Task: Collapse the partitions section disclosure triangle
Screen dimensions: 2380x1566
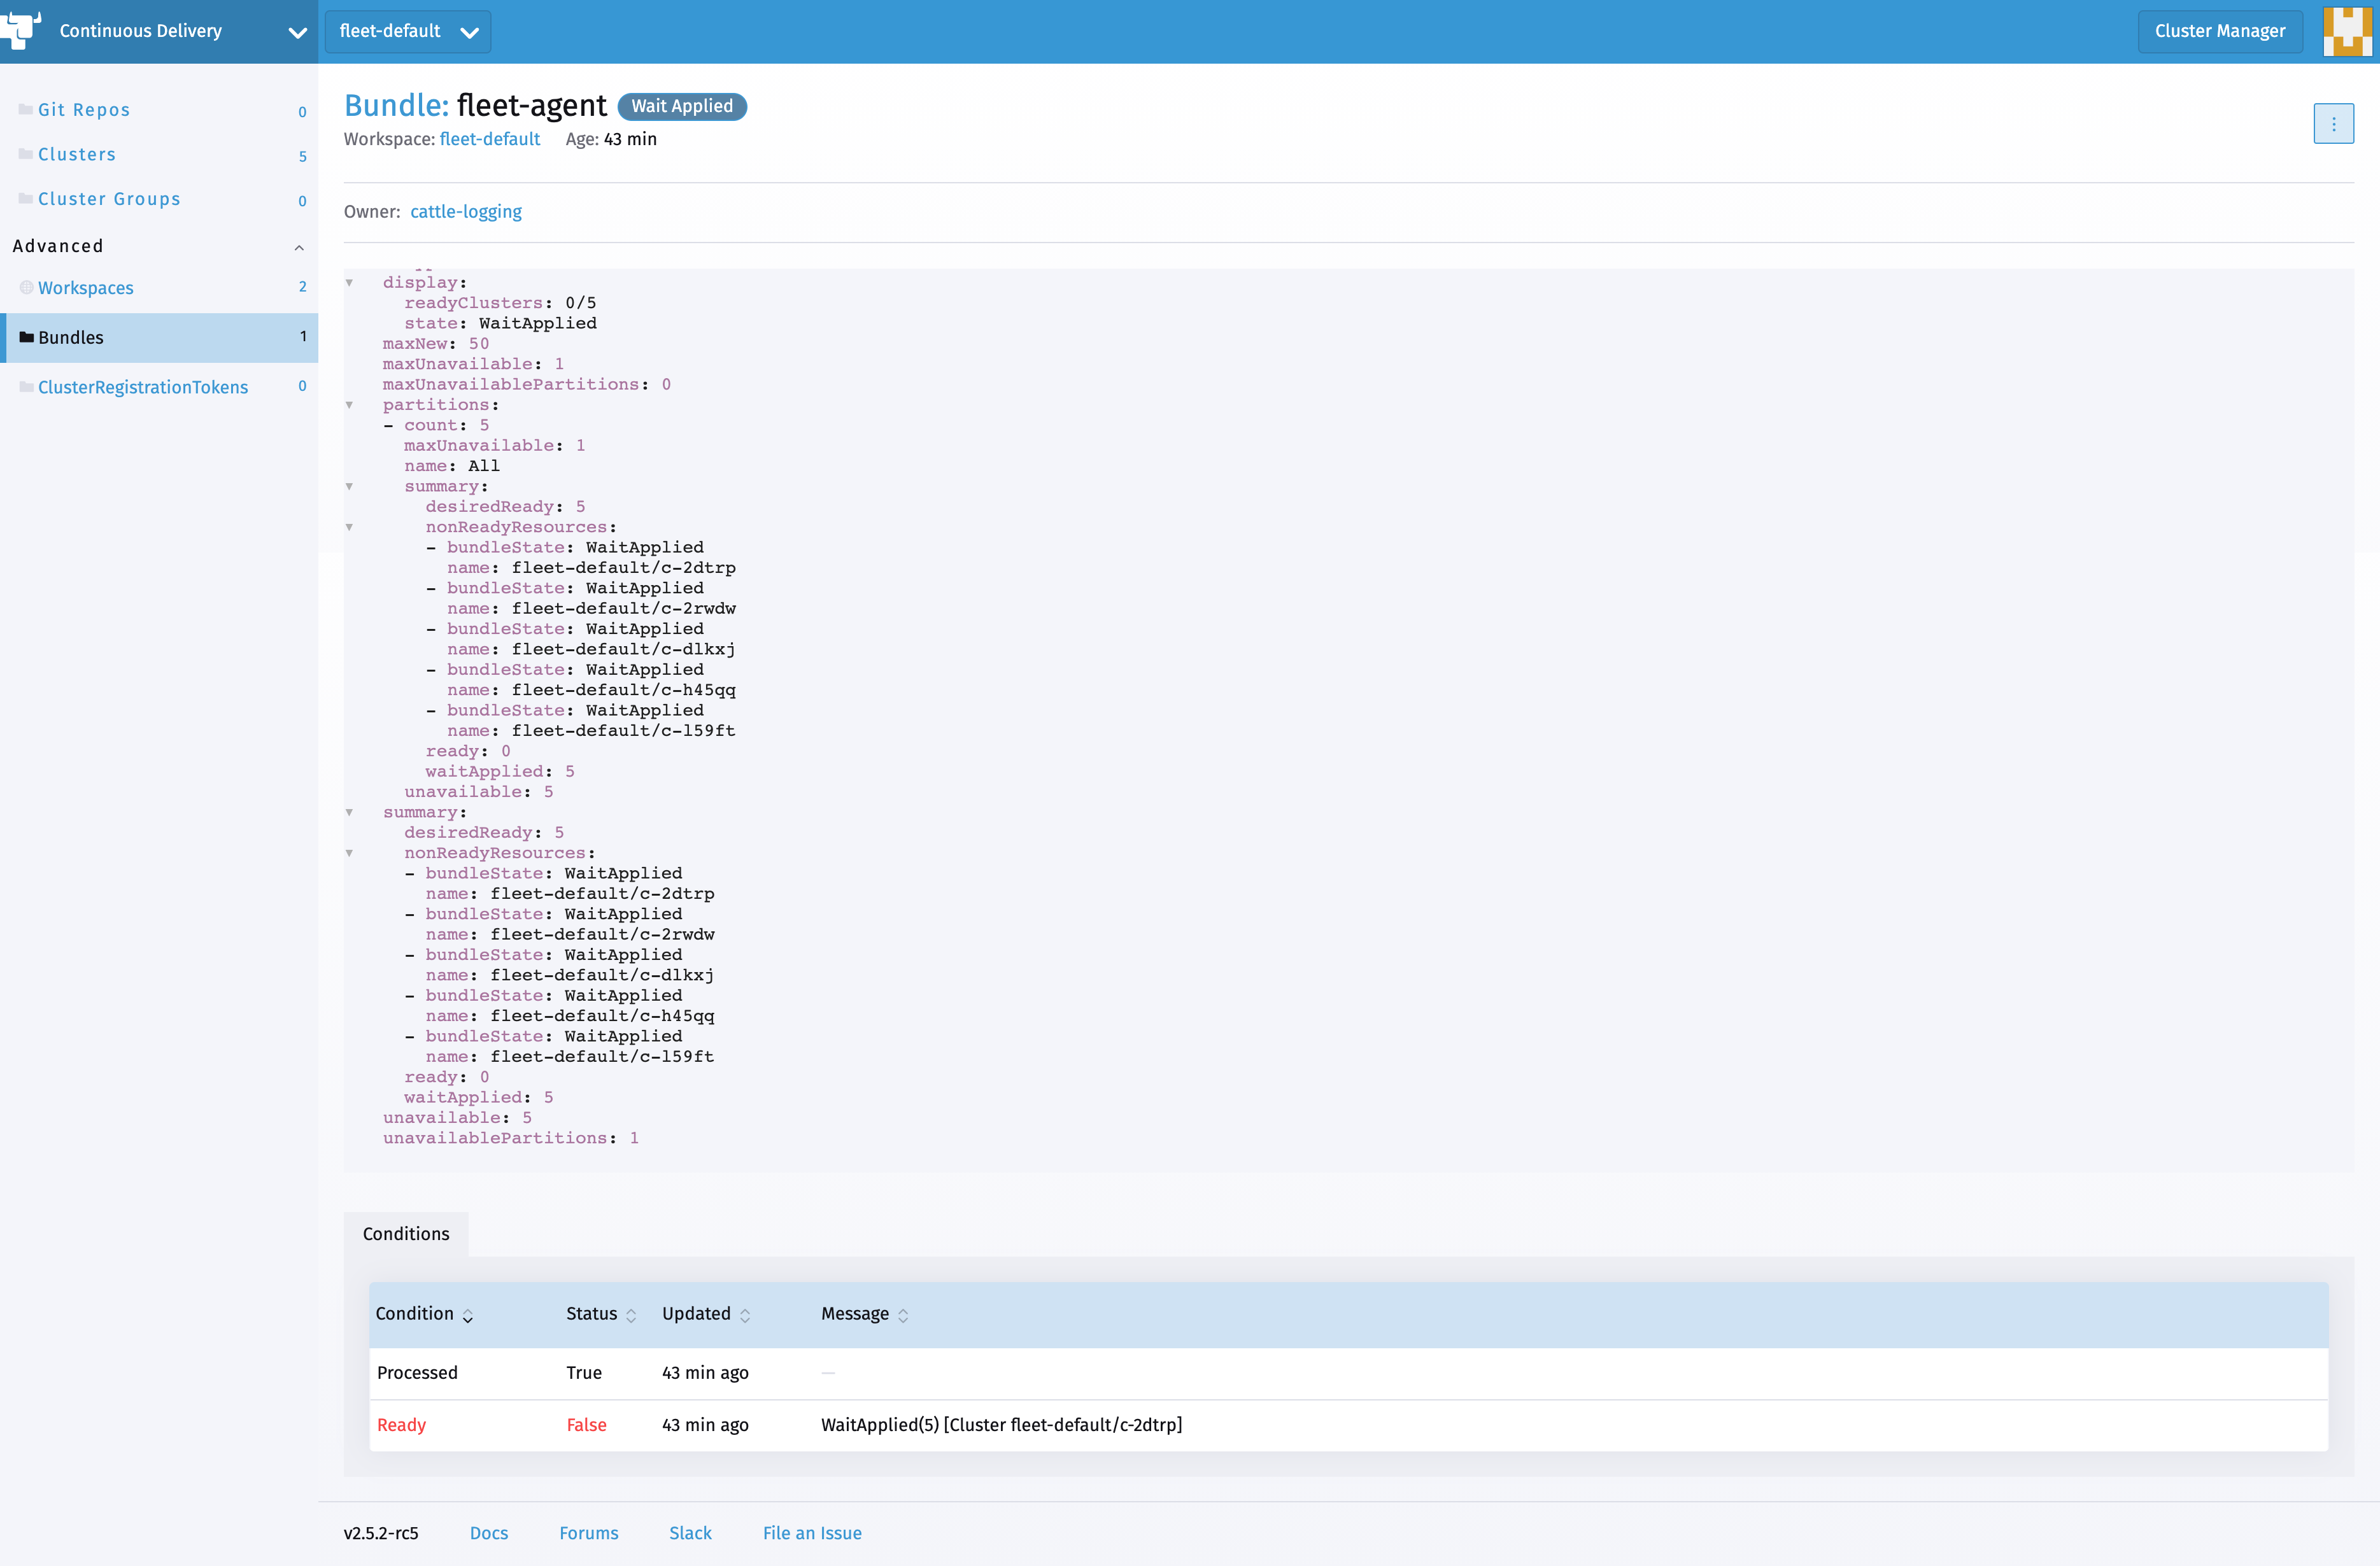Action: click(349, 405)
